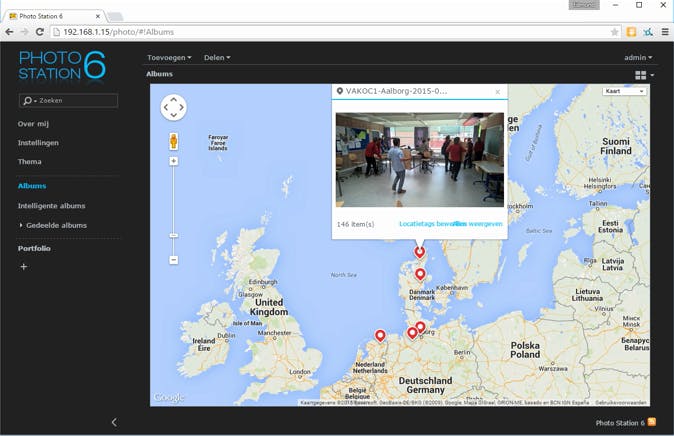Zoom out with map minus button
This screenshot has width=674, height=436.
pos(174,260)
